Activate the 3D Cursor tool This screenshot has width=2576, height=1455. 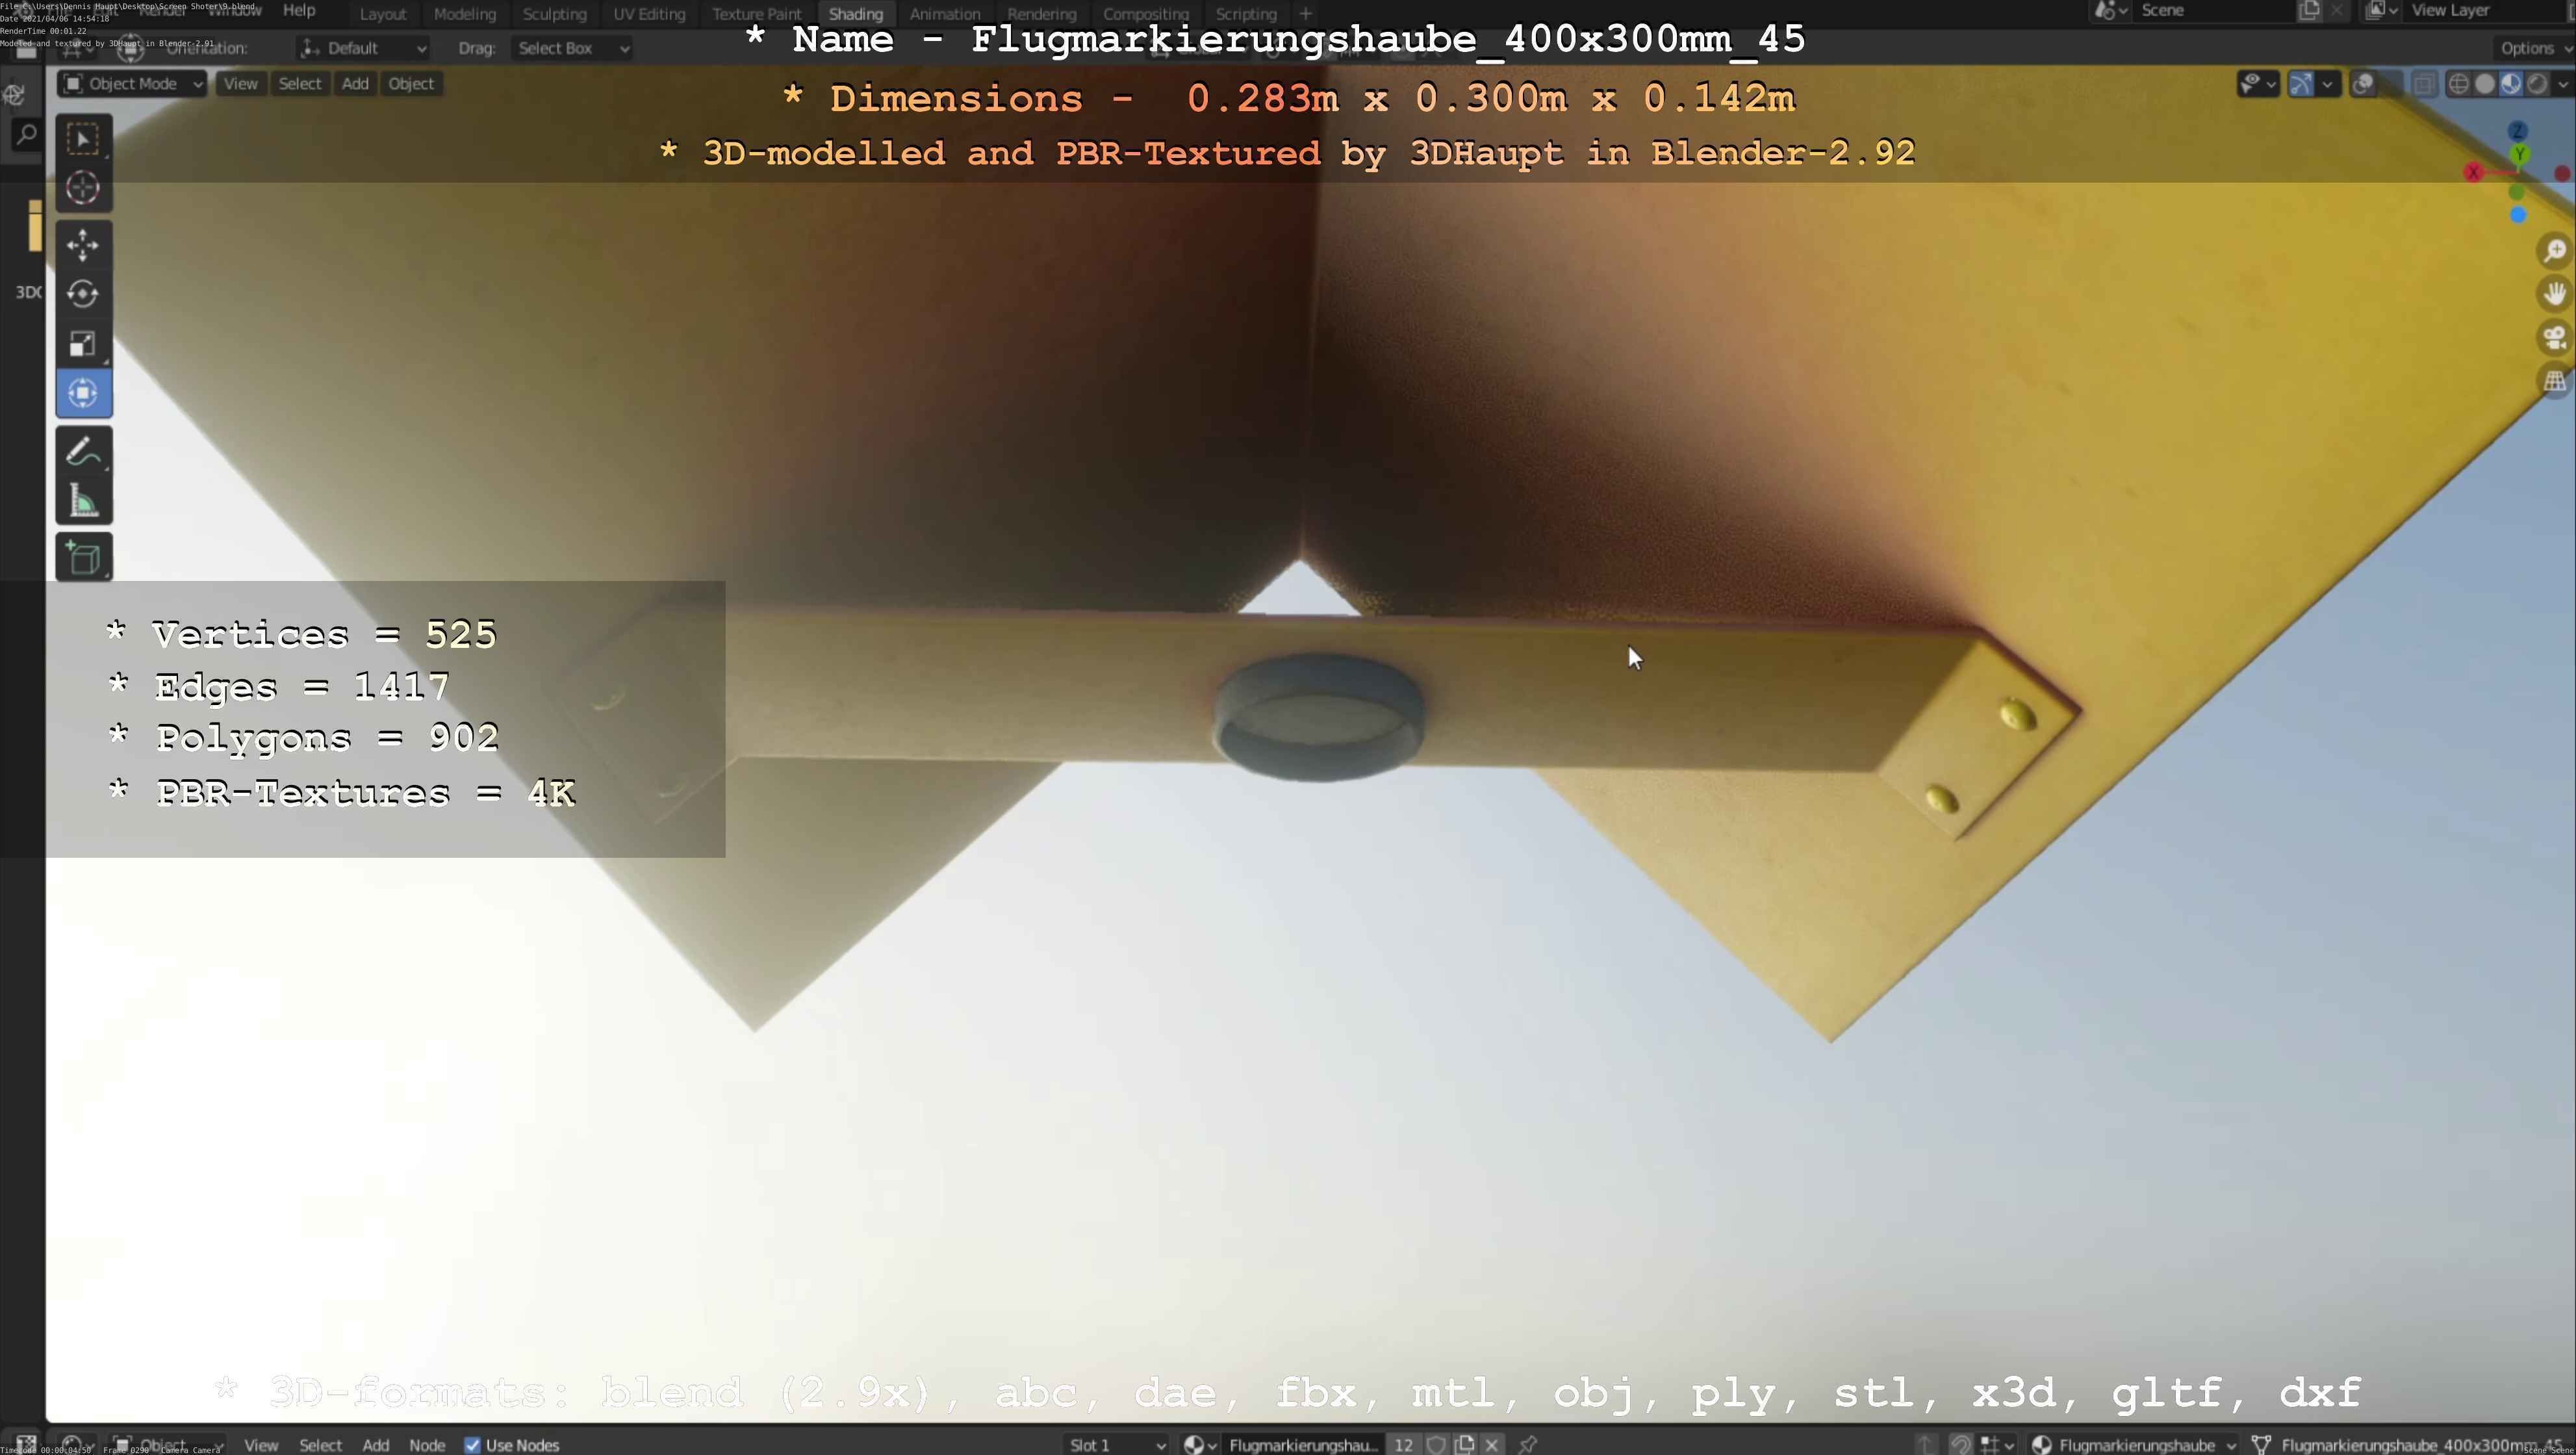83,188
